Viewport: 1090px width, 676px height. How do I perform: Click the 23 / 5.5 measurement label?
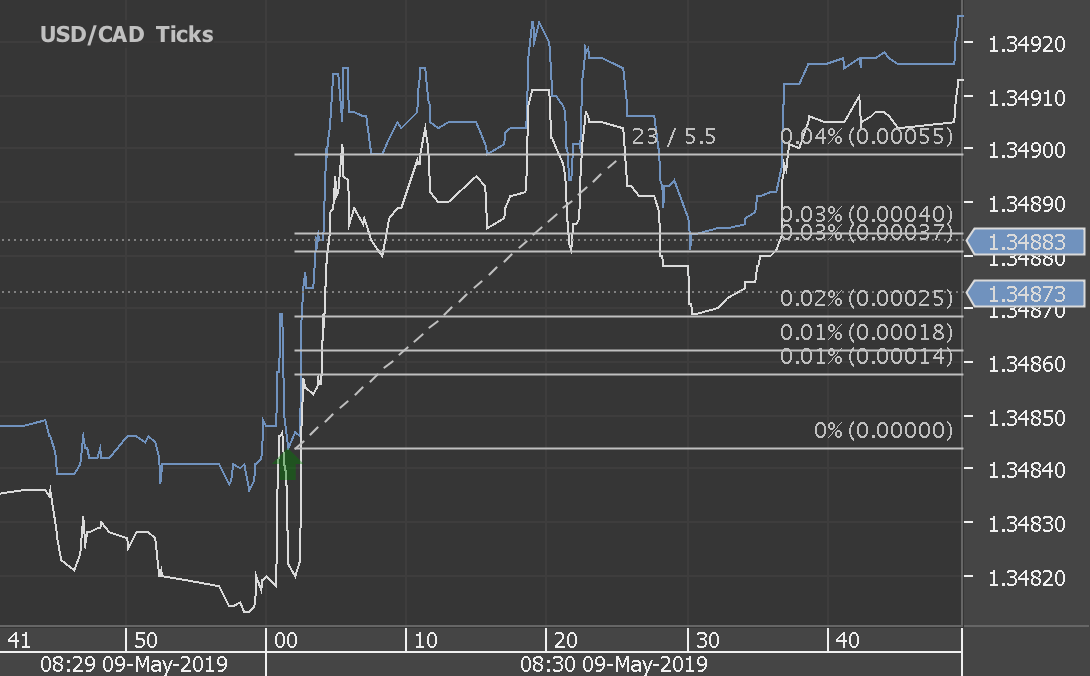[x=674, y=136]
